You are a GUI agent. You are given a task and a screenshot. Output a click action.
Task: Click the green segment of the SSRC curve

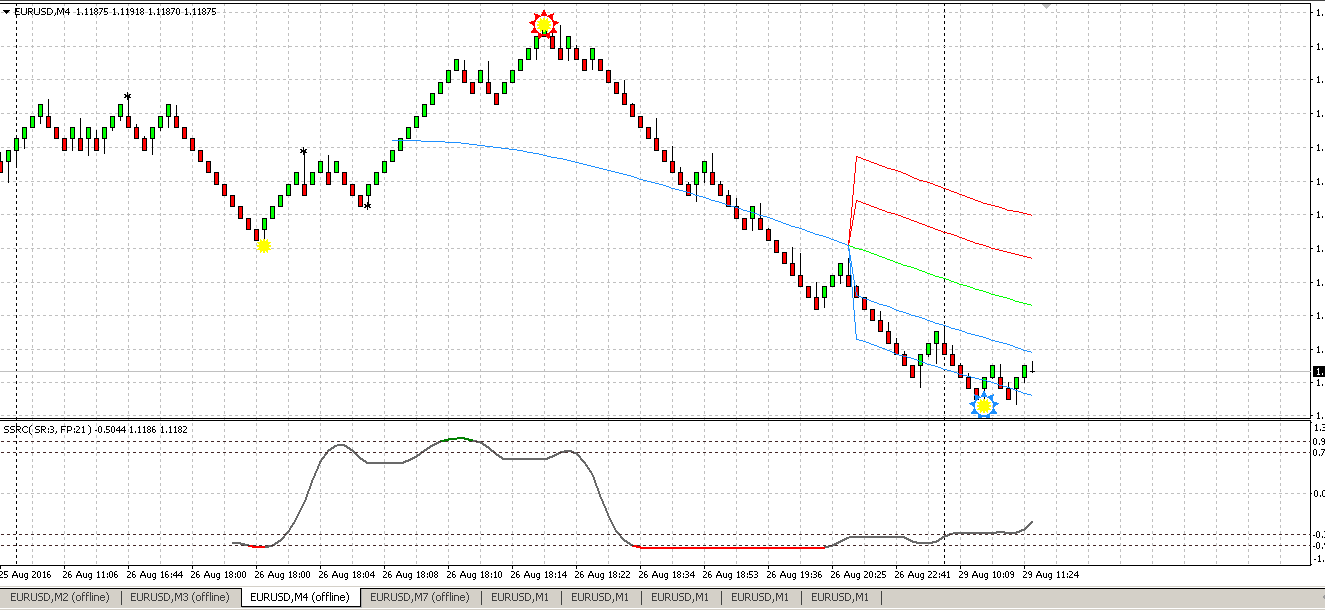click(460, 439)
